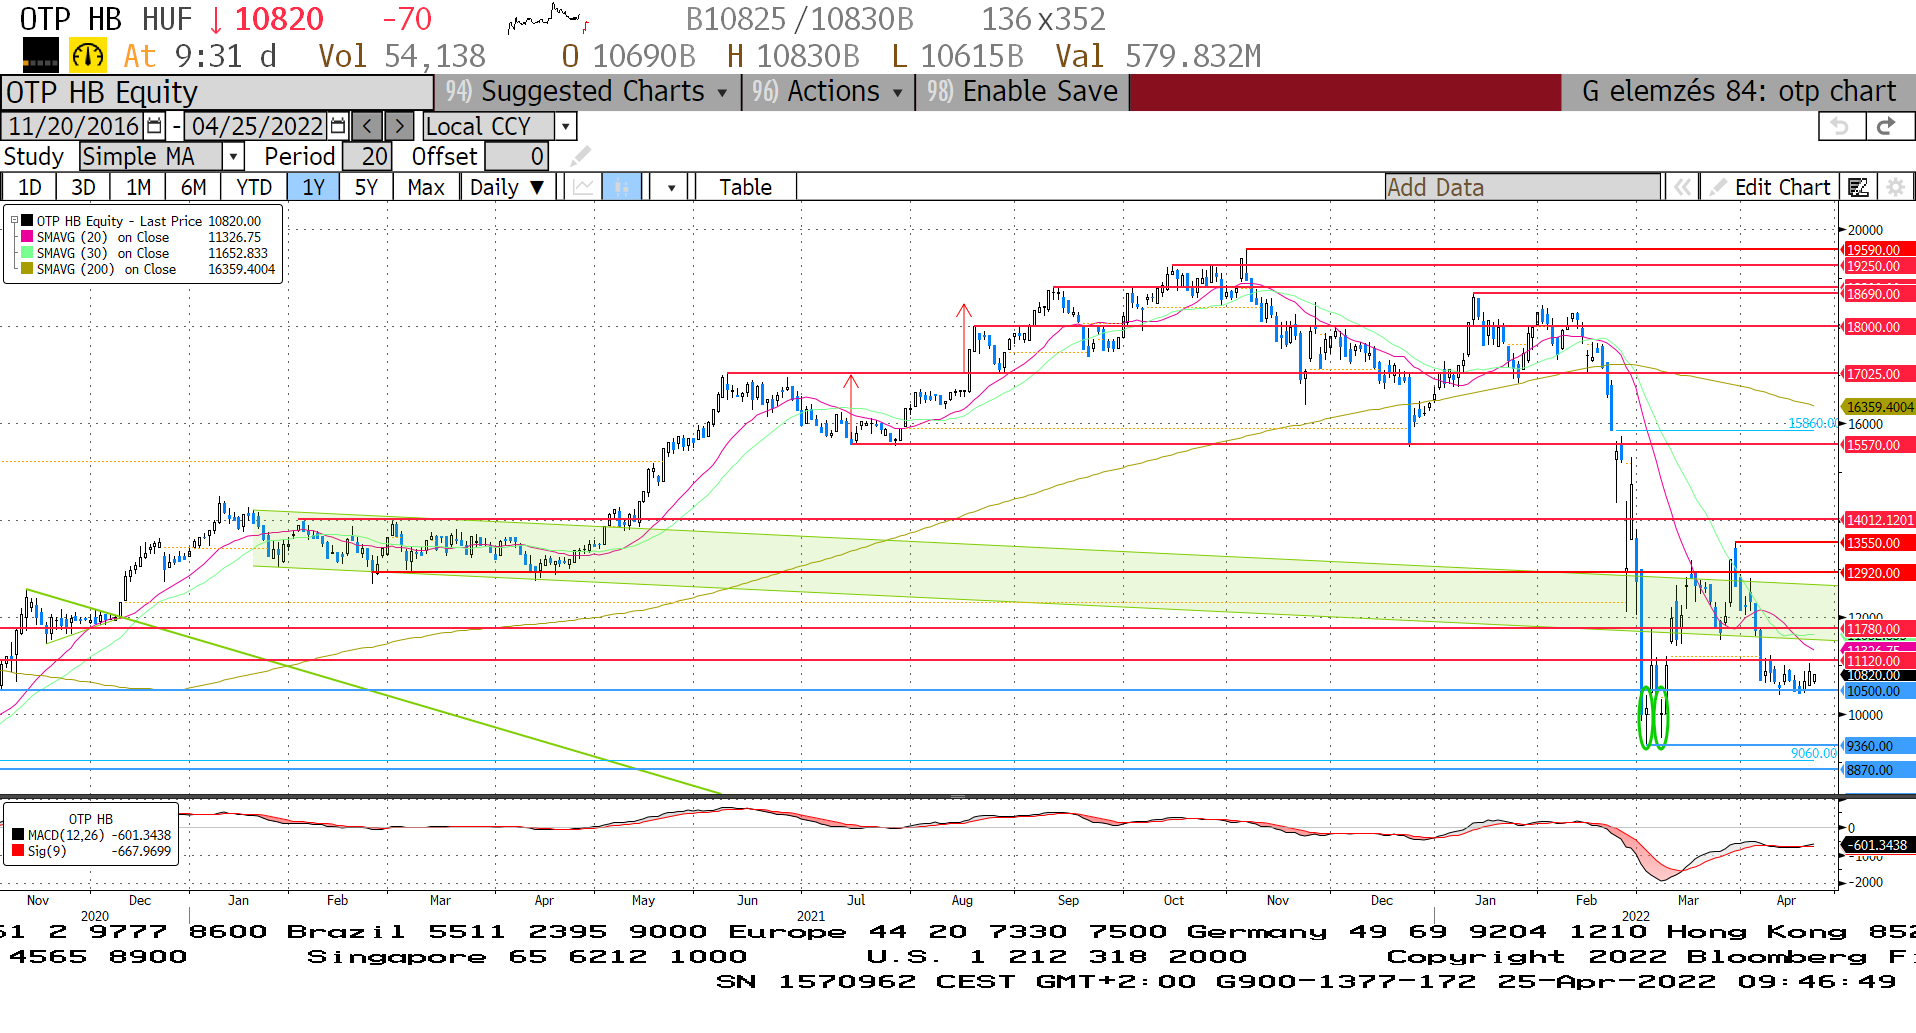This screenshot has width=1916, height=1033.
Task: Click the intraday sparkline mini chart
Action: [x=548, y=19]
